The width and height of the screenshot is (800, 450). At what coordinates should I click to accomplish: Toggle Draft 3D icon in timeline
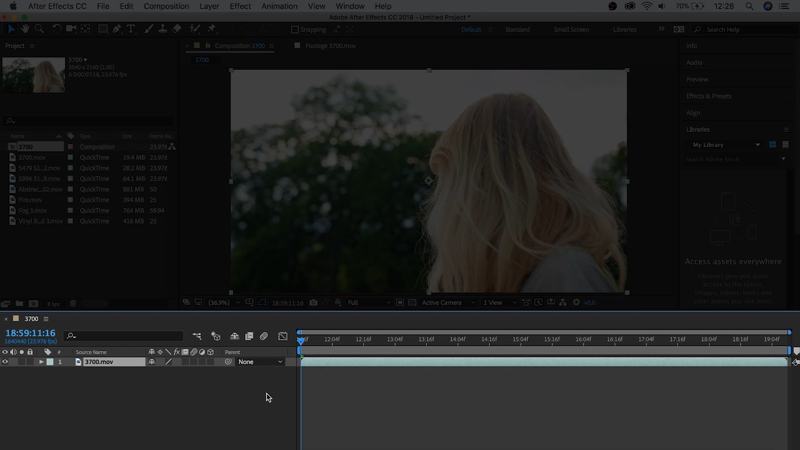click(x=216, y=336)
